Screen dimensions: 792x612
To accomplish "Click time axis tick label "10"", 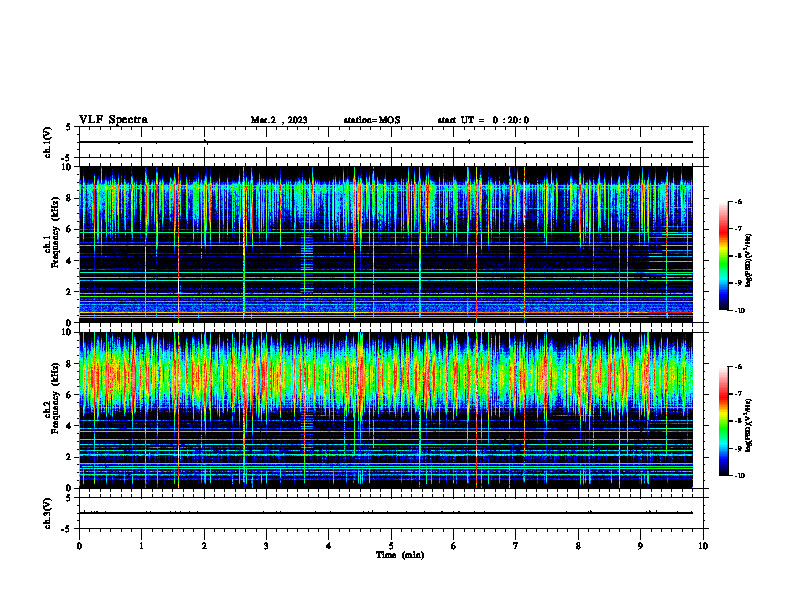I will coord(703,546).
